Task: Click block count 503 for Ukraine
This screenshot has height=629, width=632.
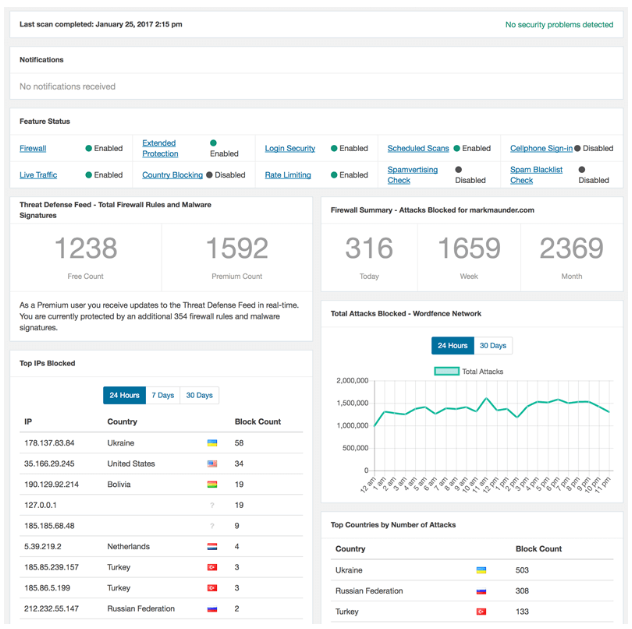Action: tap(522, 570)
